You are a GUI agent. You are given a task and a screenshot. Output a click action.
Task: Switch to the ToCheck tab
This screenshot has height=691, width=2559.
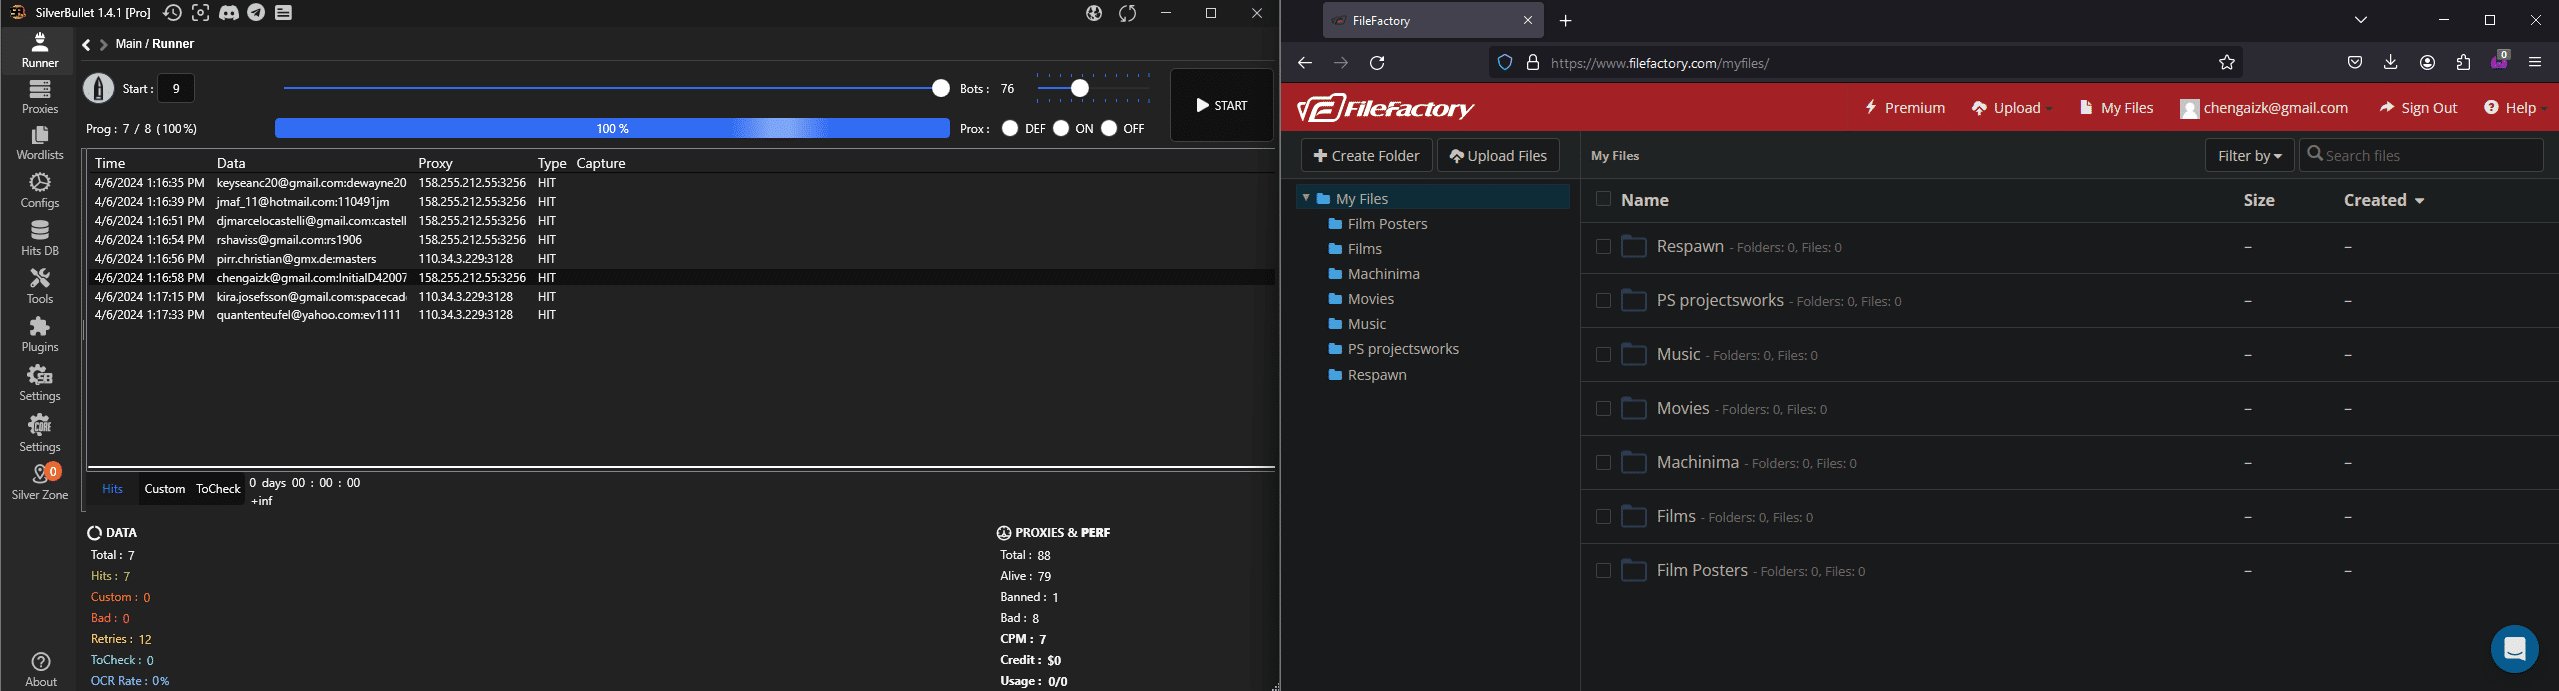tap(218, 489)
